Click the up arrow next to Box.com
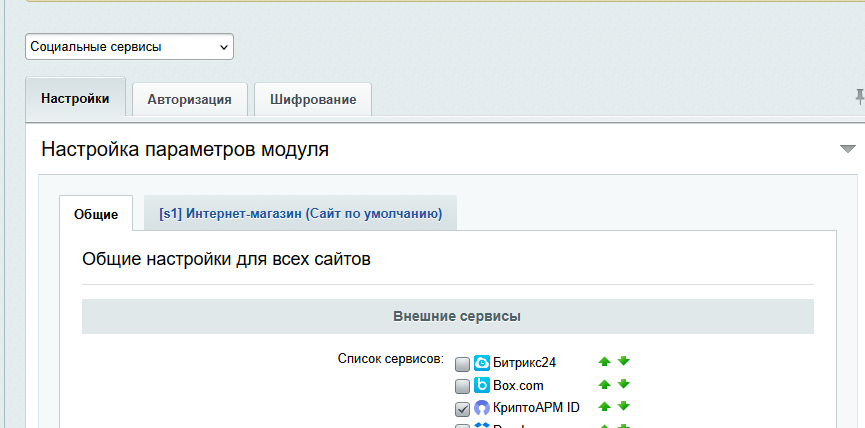The image size is (865, 428). coord(604,385)
